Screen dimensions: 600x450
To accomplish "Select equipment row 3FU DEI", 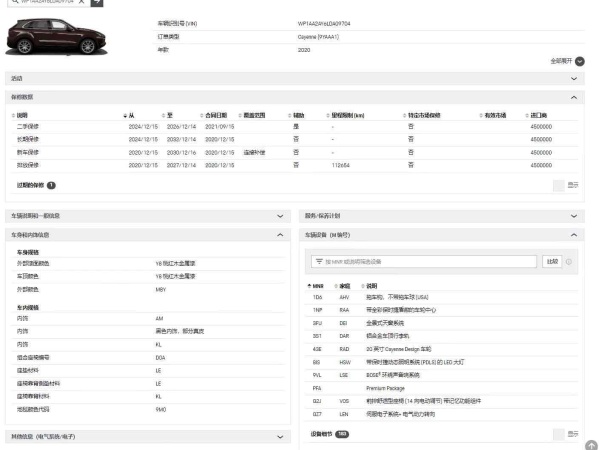I will 442,323.
